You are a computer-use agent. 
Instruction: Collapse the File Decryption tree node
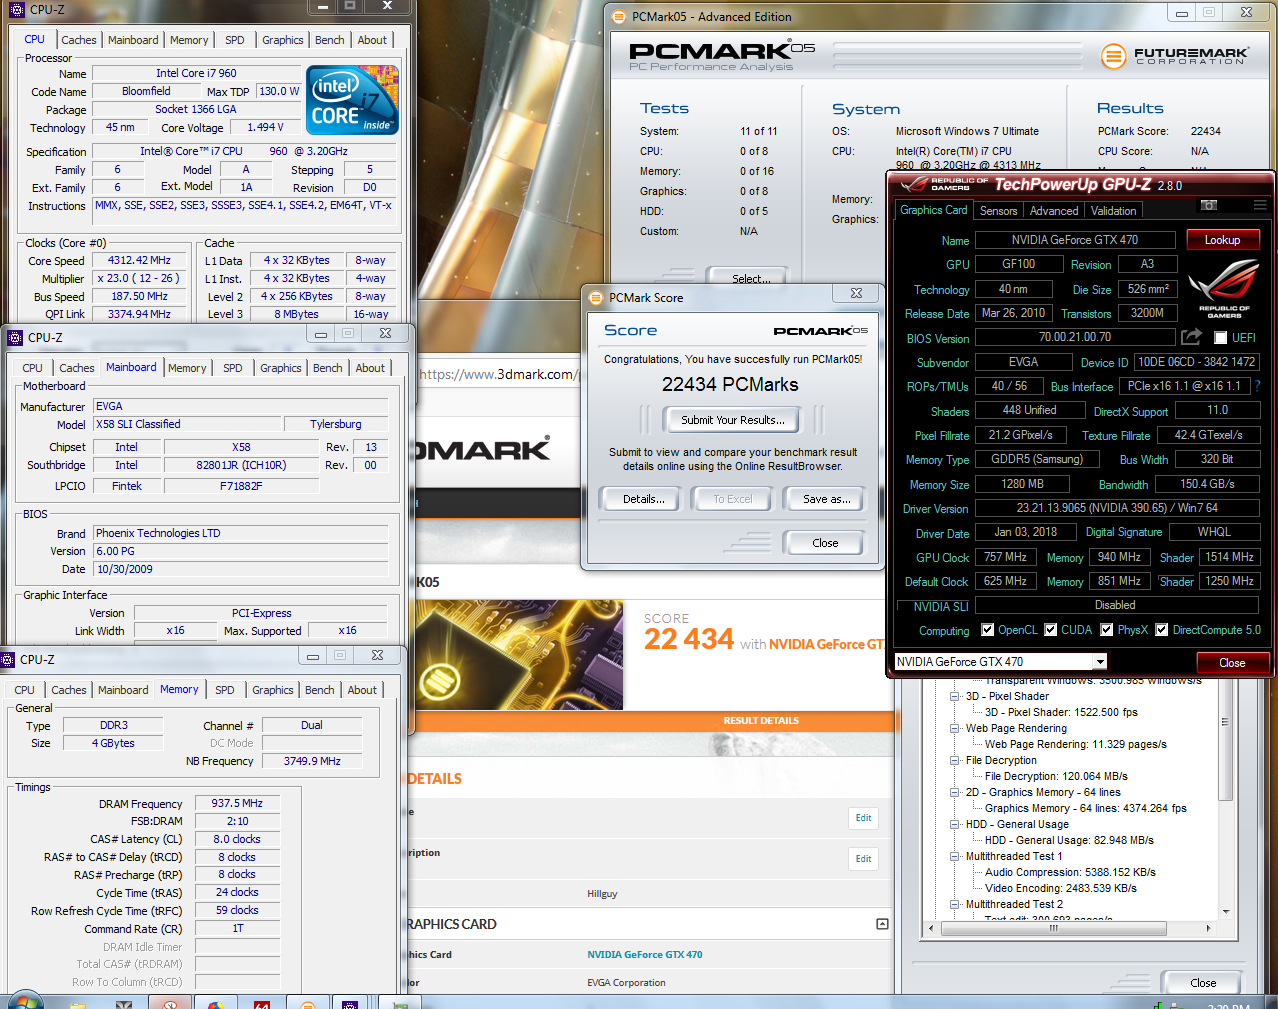[954, 760]
